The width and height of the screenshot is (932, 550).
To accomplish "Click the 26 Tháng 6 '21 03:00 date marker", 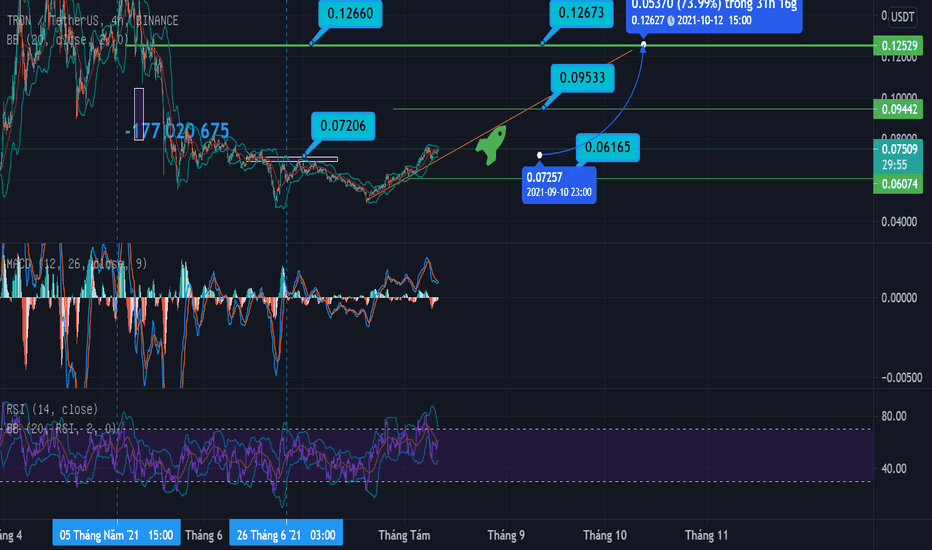I will 286,535.
